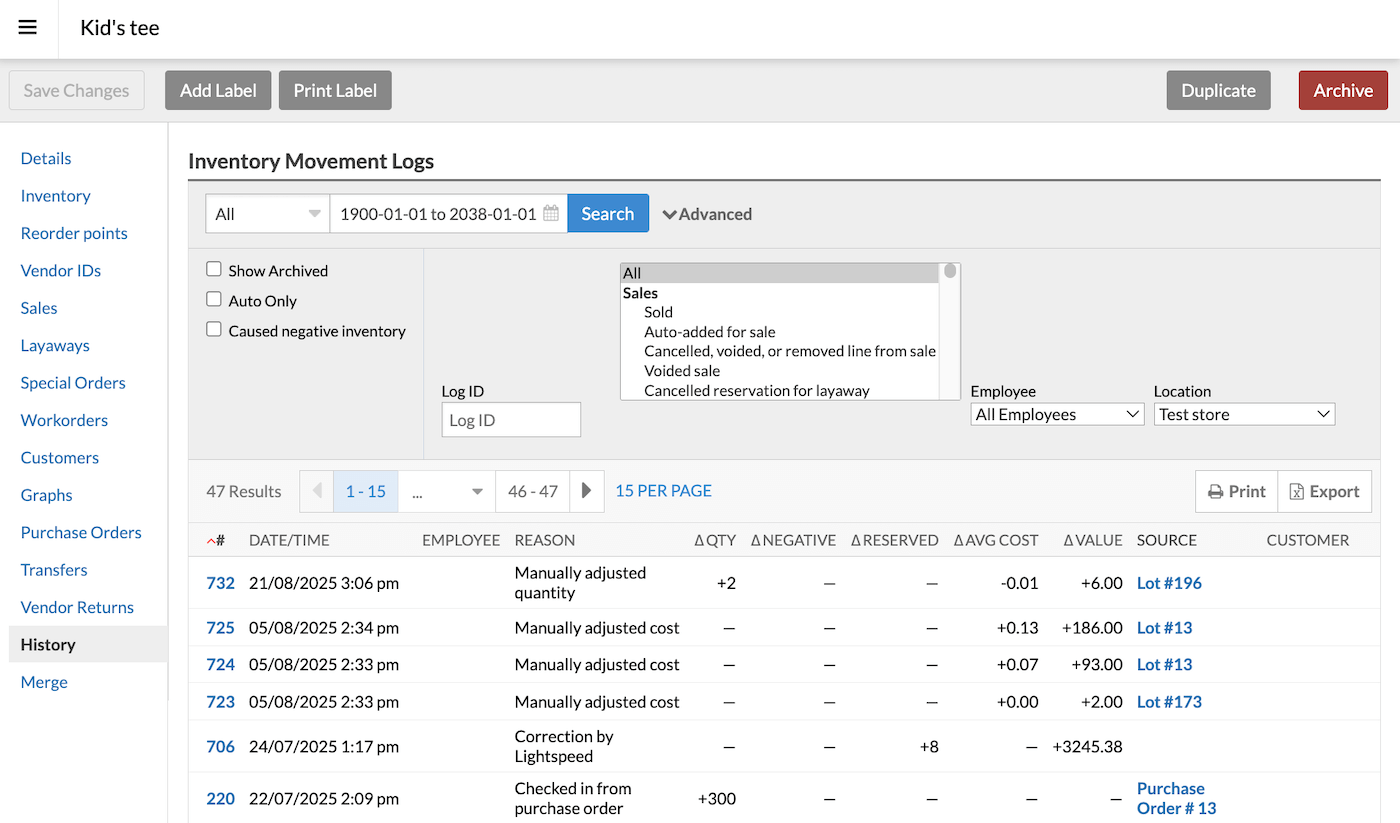The height and width of the screenshot is (823, 1400).
Task: Export logs to spreadsheet
Action: pos(1324,492)
